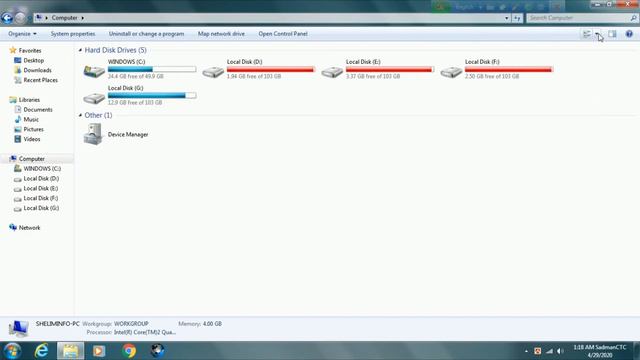
Task: Select WINDOWS (C:) in navigation tree
Action: (x=42, y=169)
